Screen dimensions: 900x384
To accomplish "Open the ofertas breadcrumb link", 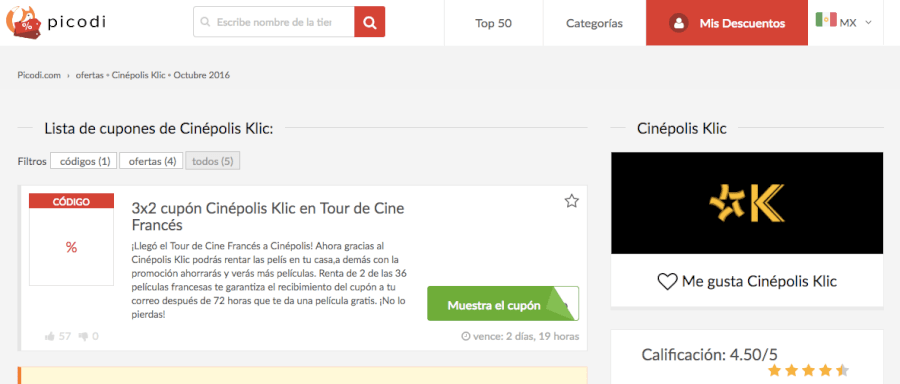I will [x=90, y=75].
